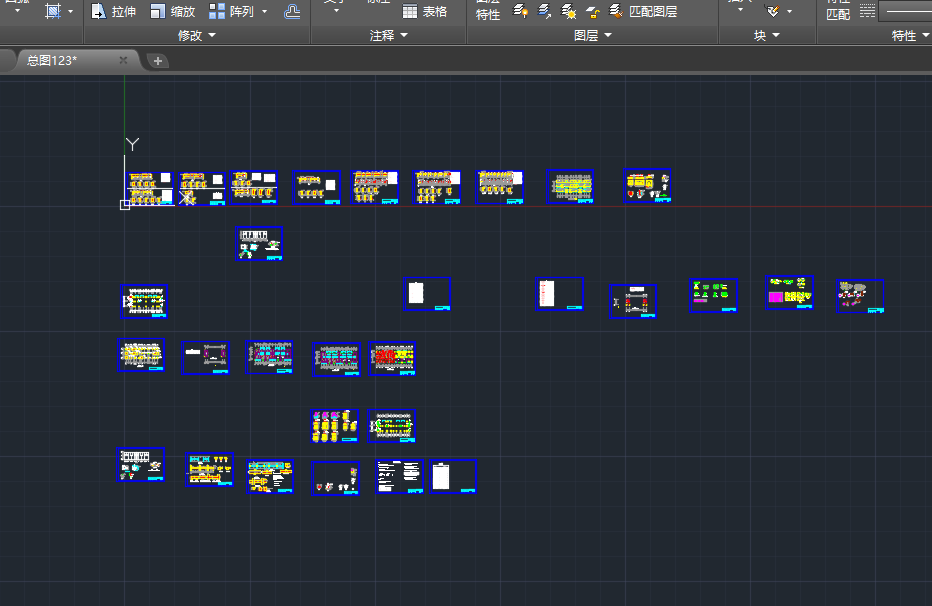
Task: Select the red-filled floor plan sheet frame
Action: pos(392,358)
